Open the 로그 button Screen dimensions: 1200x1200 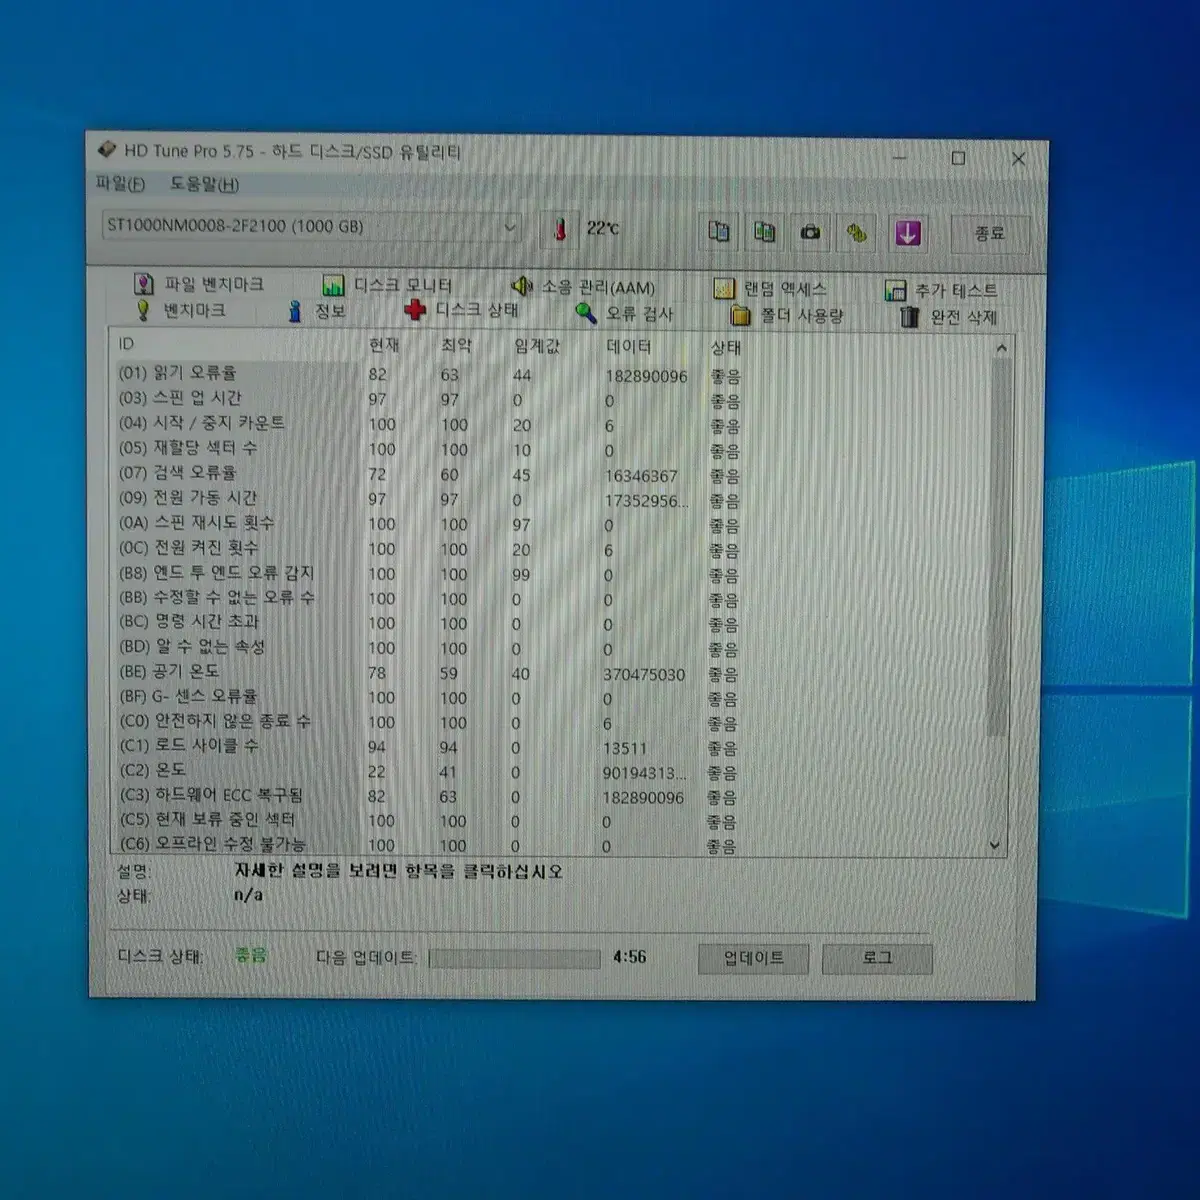click(x=877, y=958)
